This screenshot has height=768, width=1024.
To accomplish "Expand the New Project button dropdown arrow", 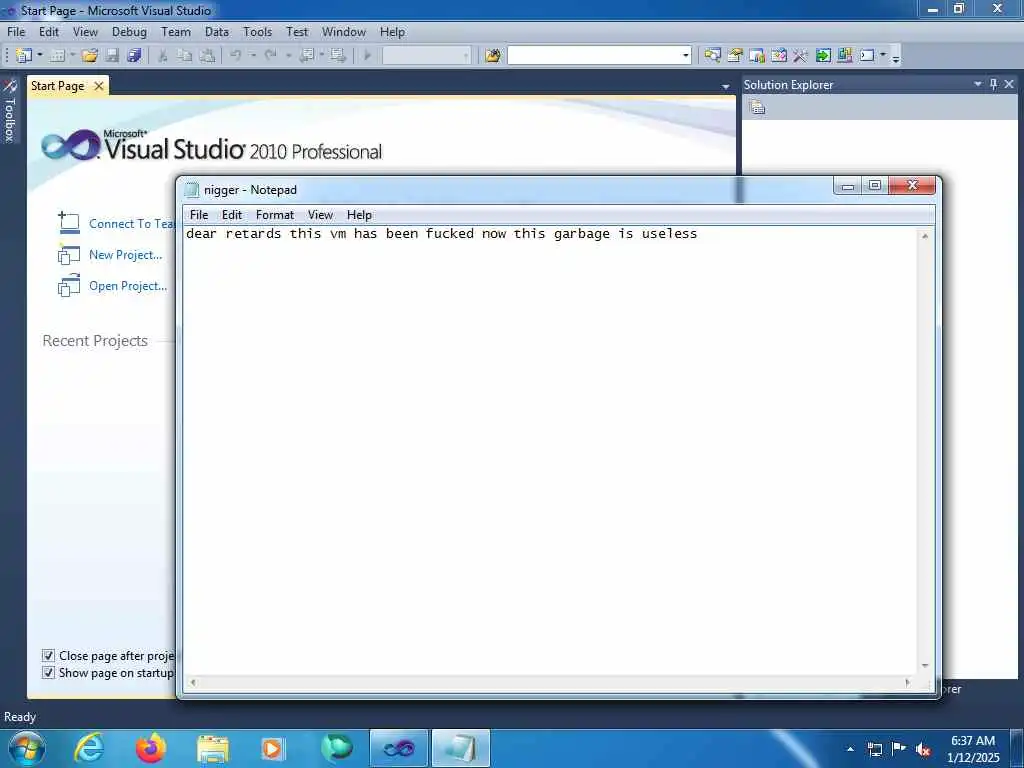I will coord(40,56).
